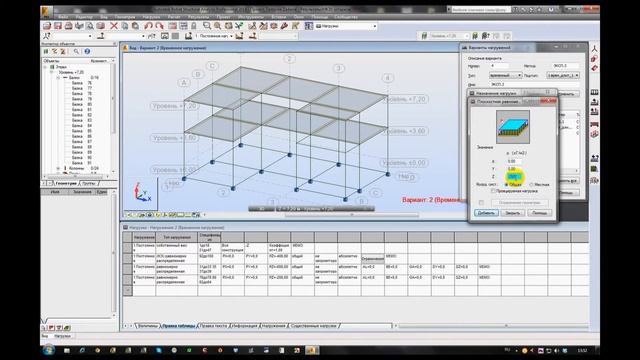This screenshot has height=360, width=640.
Task: Click the second icon in right sidebar
Action: (x=594, y=59)
